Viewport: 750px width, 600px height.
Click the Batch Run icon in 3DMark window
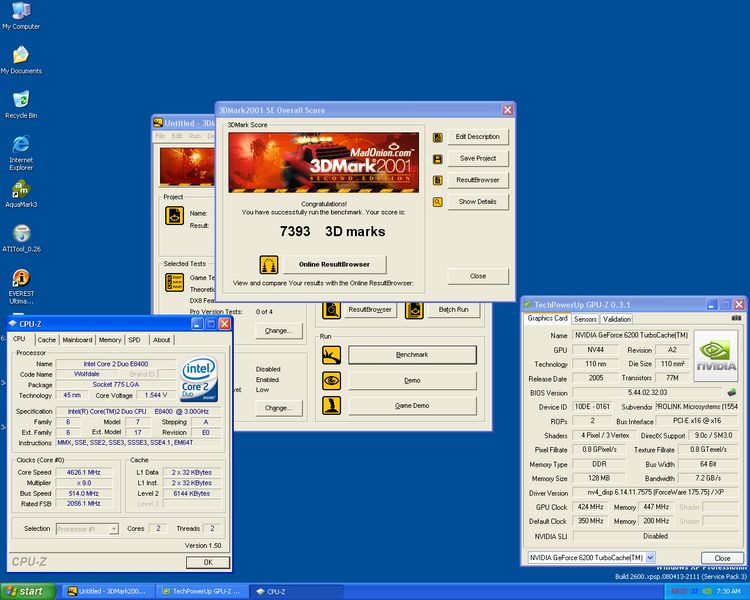pos(414,310)
